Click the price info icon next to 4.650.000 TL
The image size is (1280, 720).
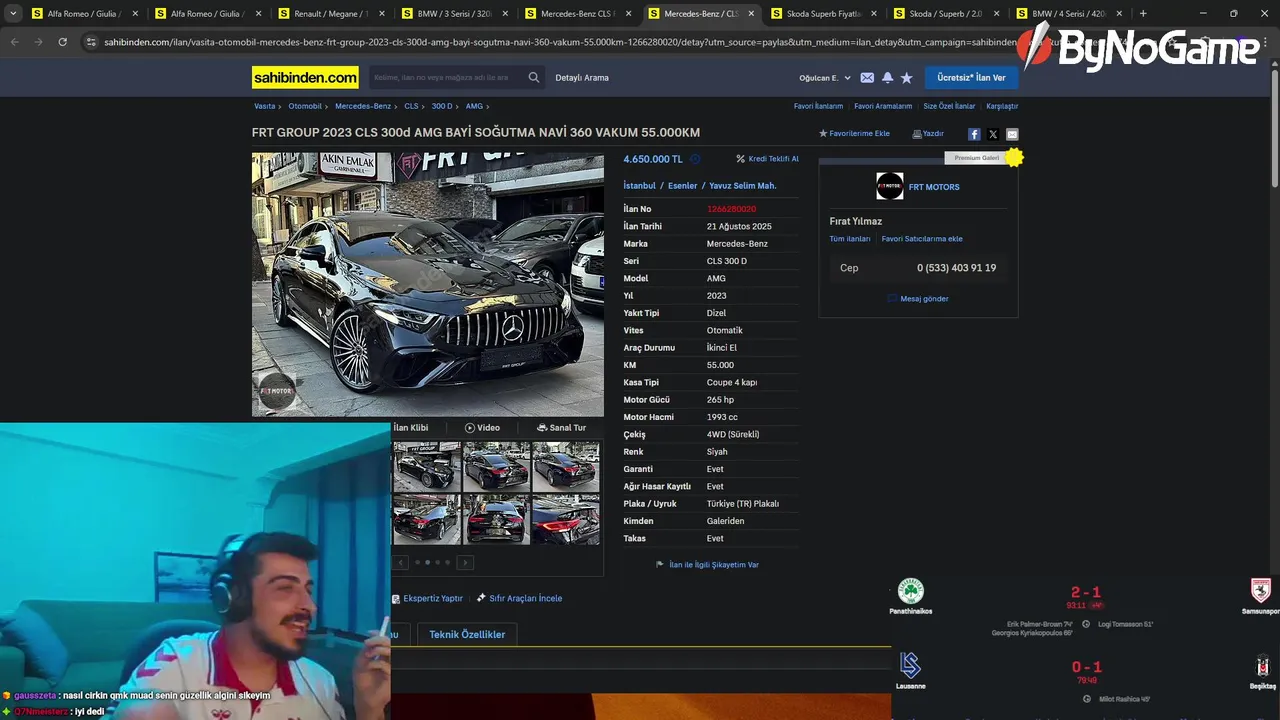695,159
